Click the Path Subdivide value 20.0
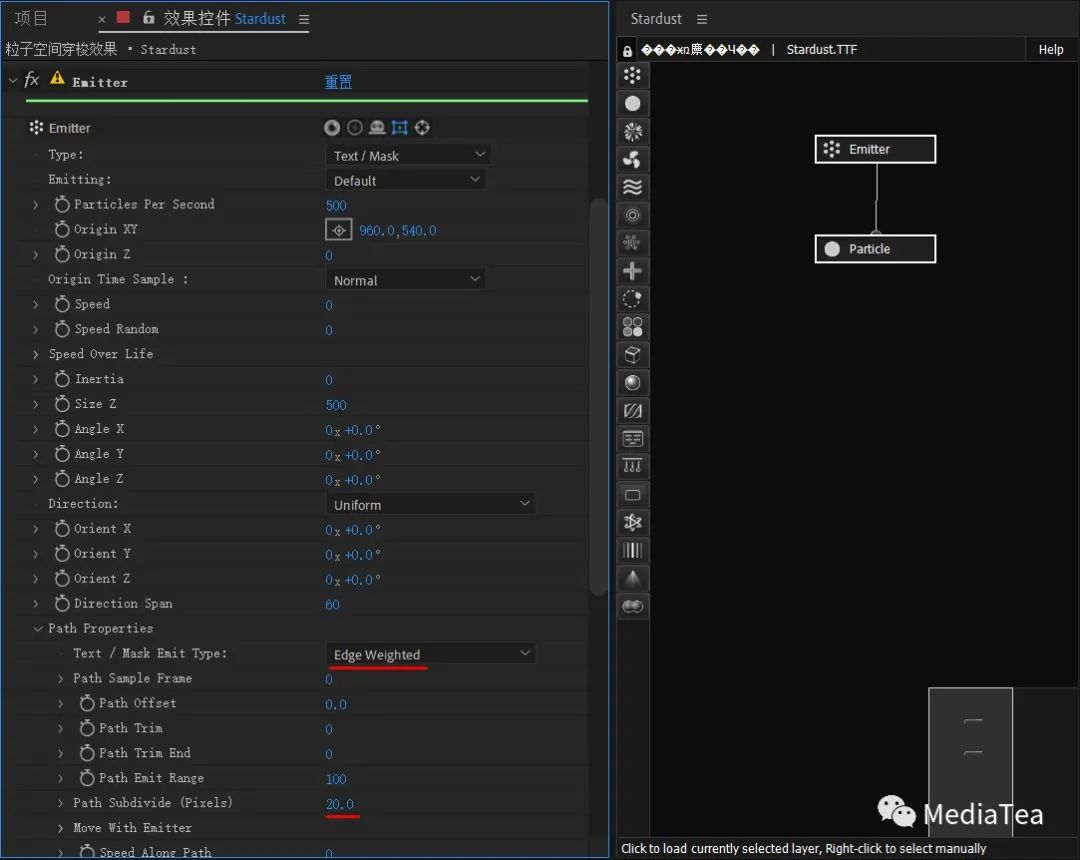1080x860 pixels. (x=340, y=804)
